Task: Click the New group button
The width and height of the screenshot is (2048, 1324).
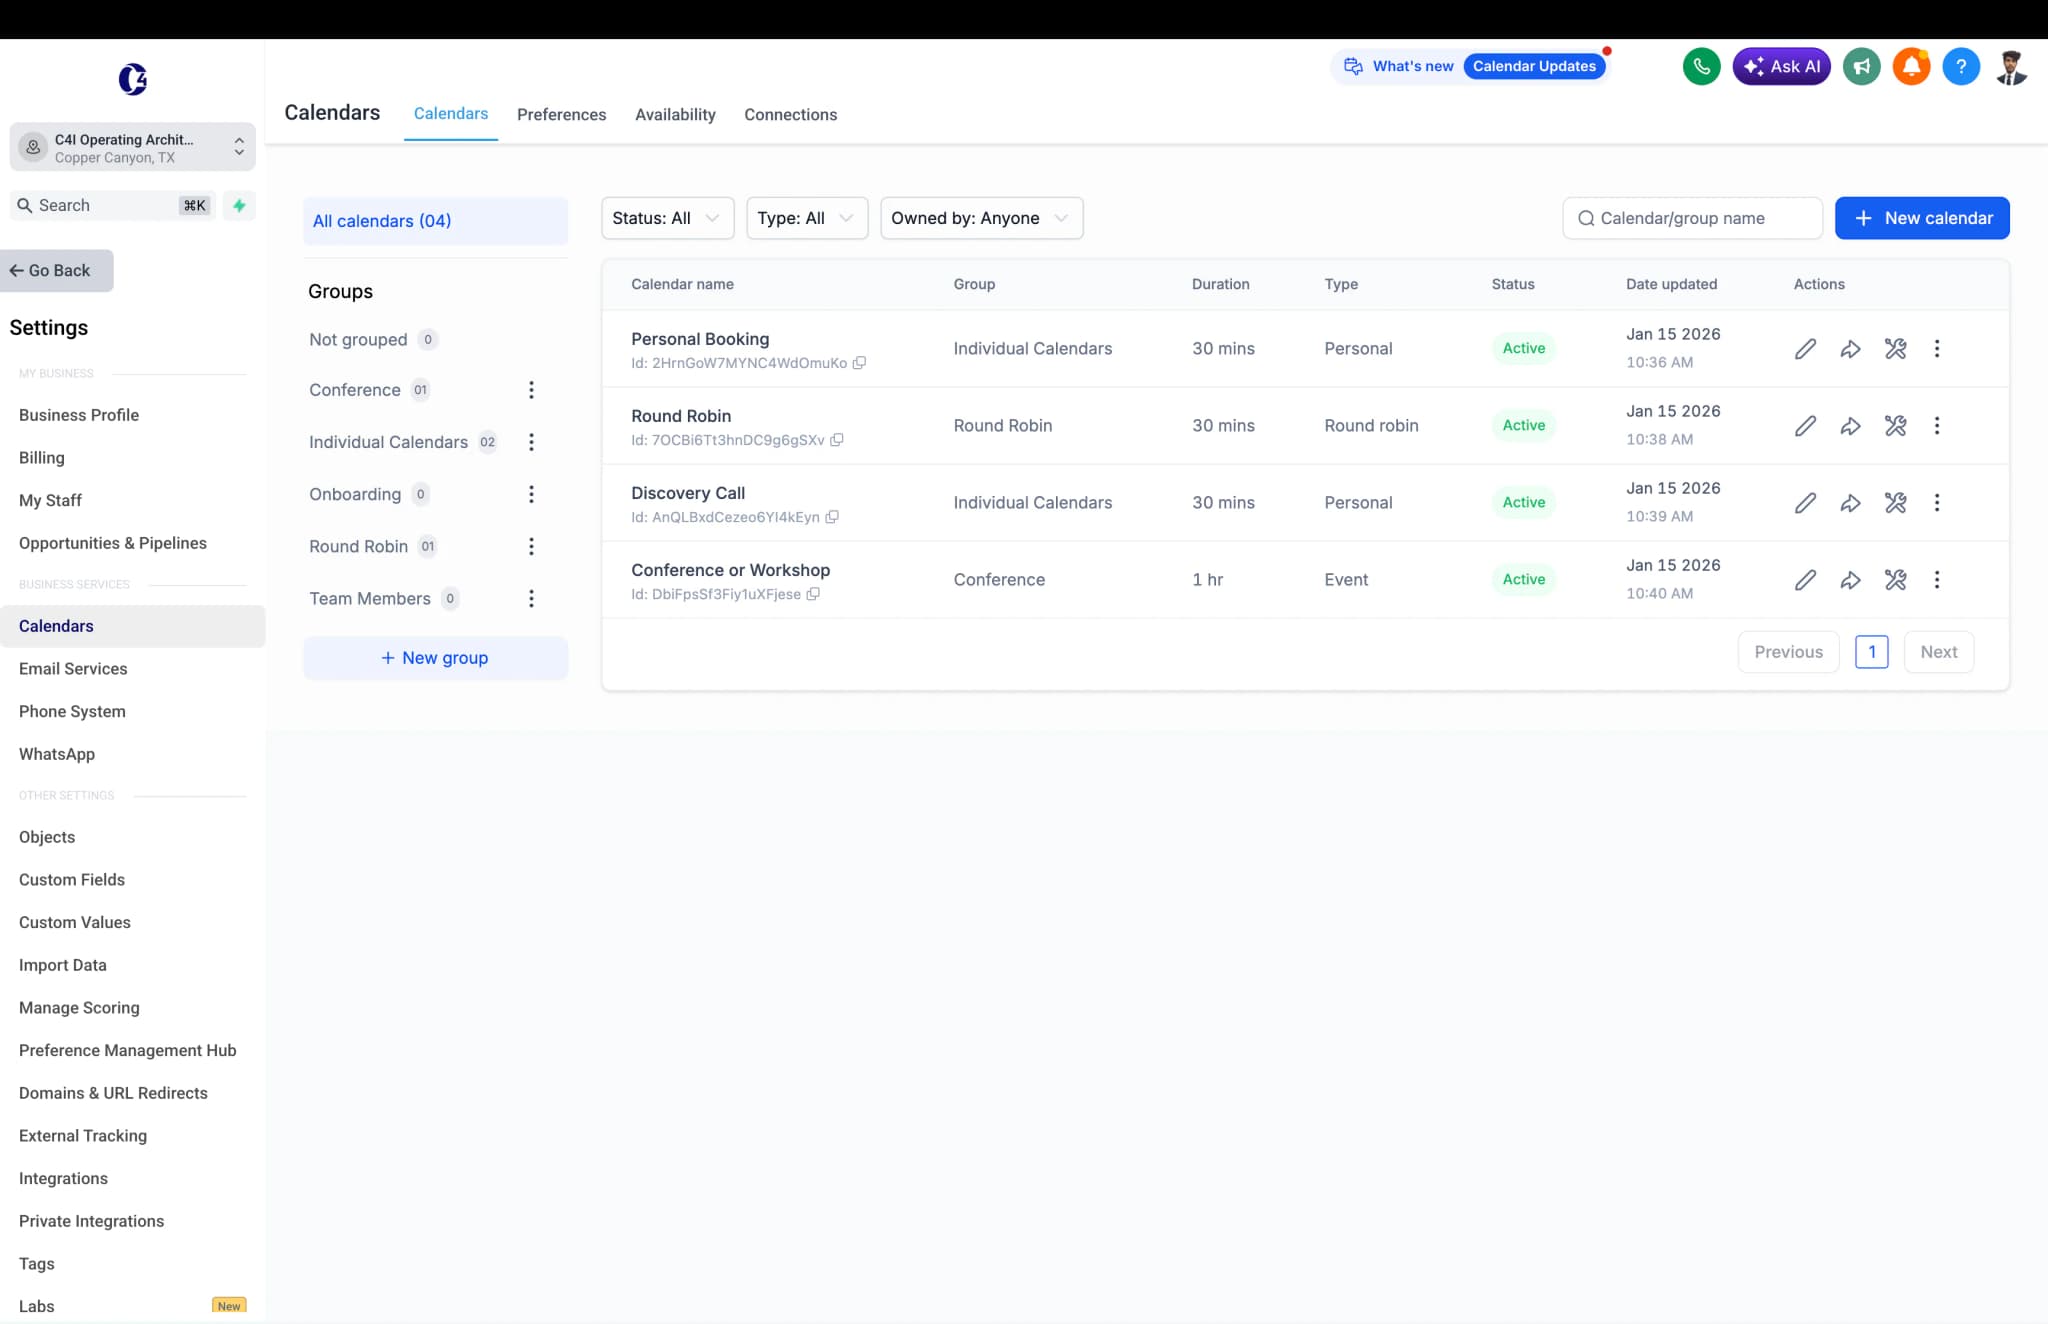Action: tap(435, 658)
